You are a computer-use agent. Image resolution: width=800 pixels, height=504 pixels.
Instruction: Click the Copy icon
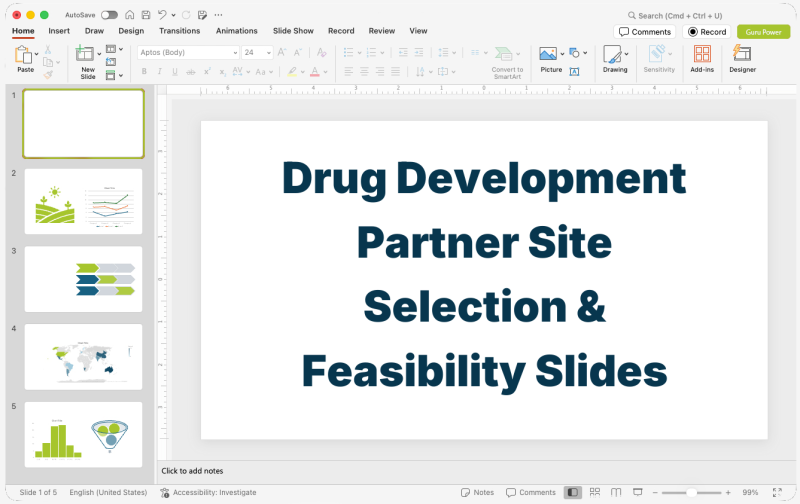pos(48,62)
